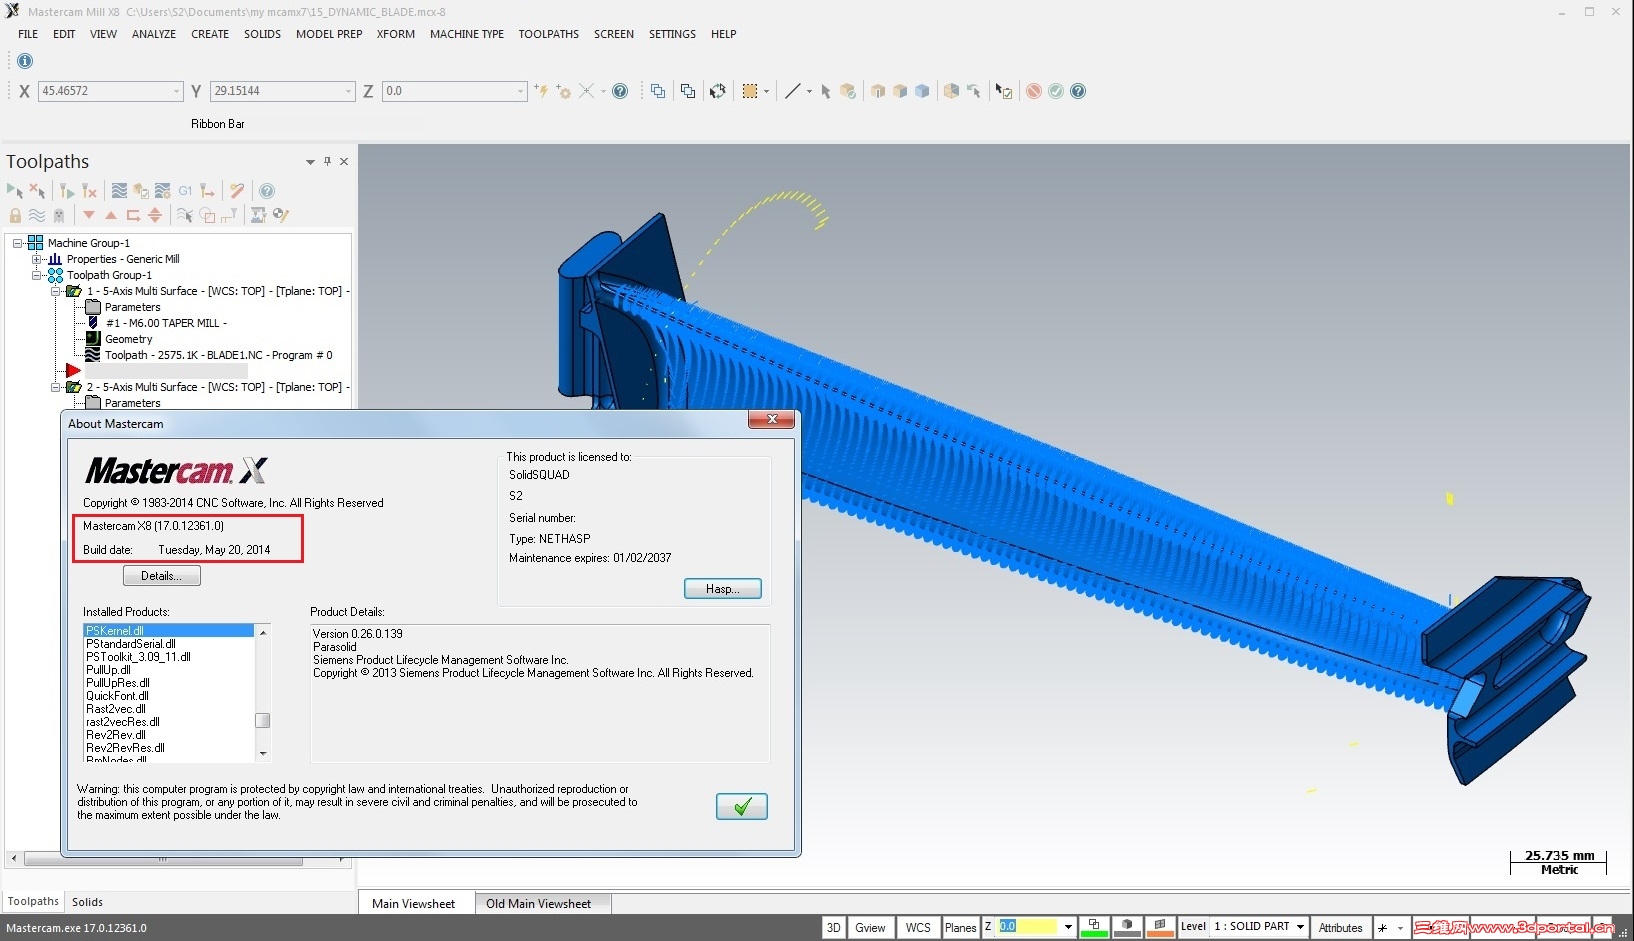Select all operations in Toolpaths manager
This screenshot has height=941, width=1634.
pyautogui.click(x=15, y=190)
